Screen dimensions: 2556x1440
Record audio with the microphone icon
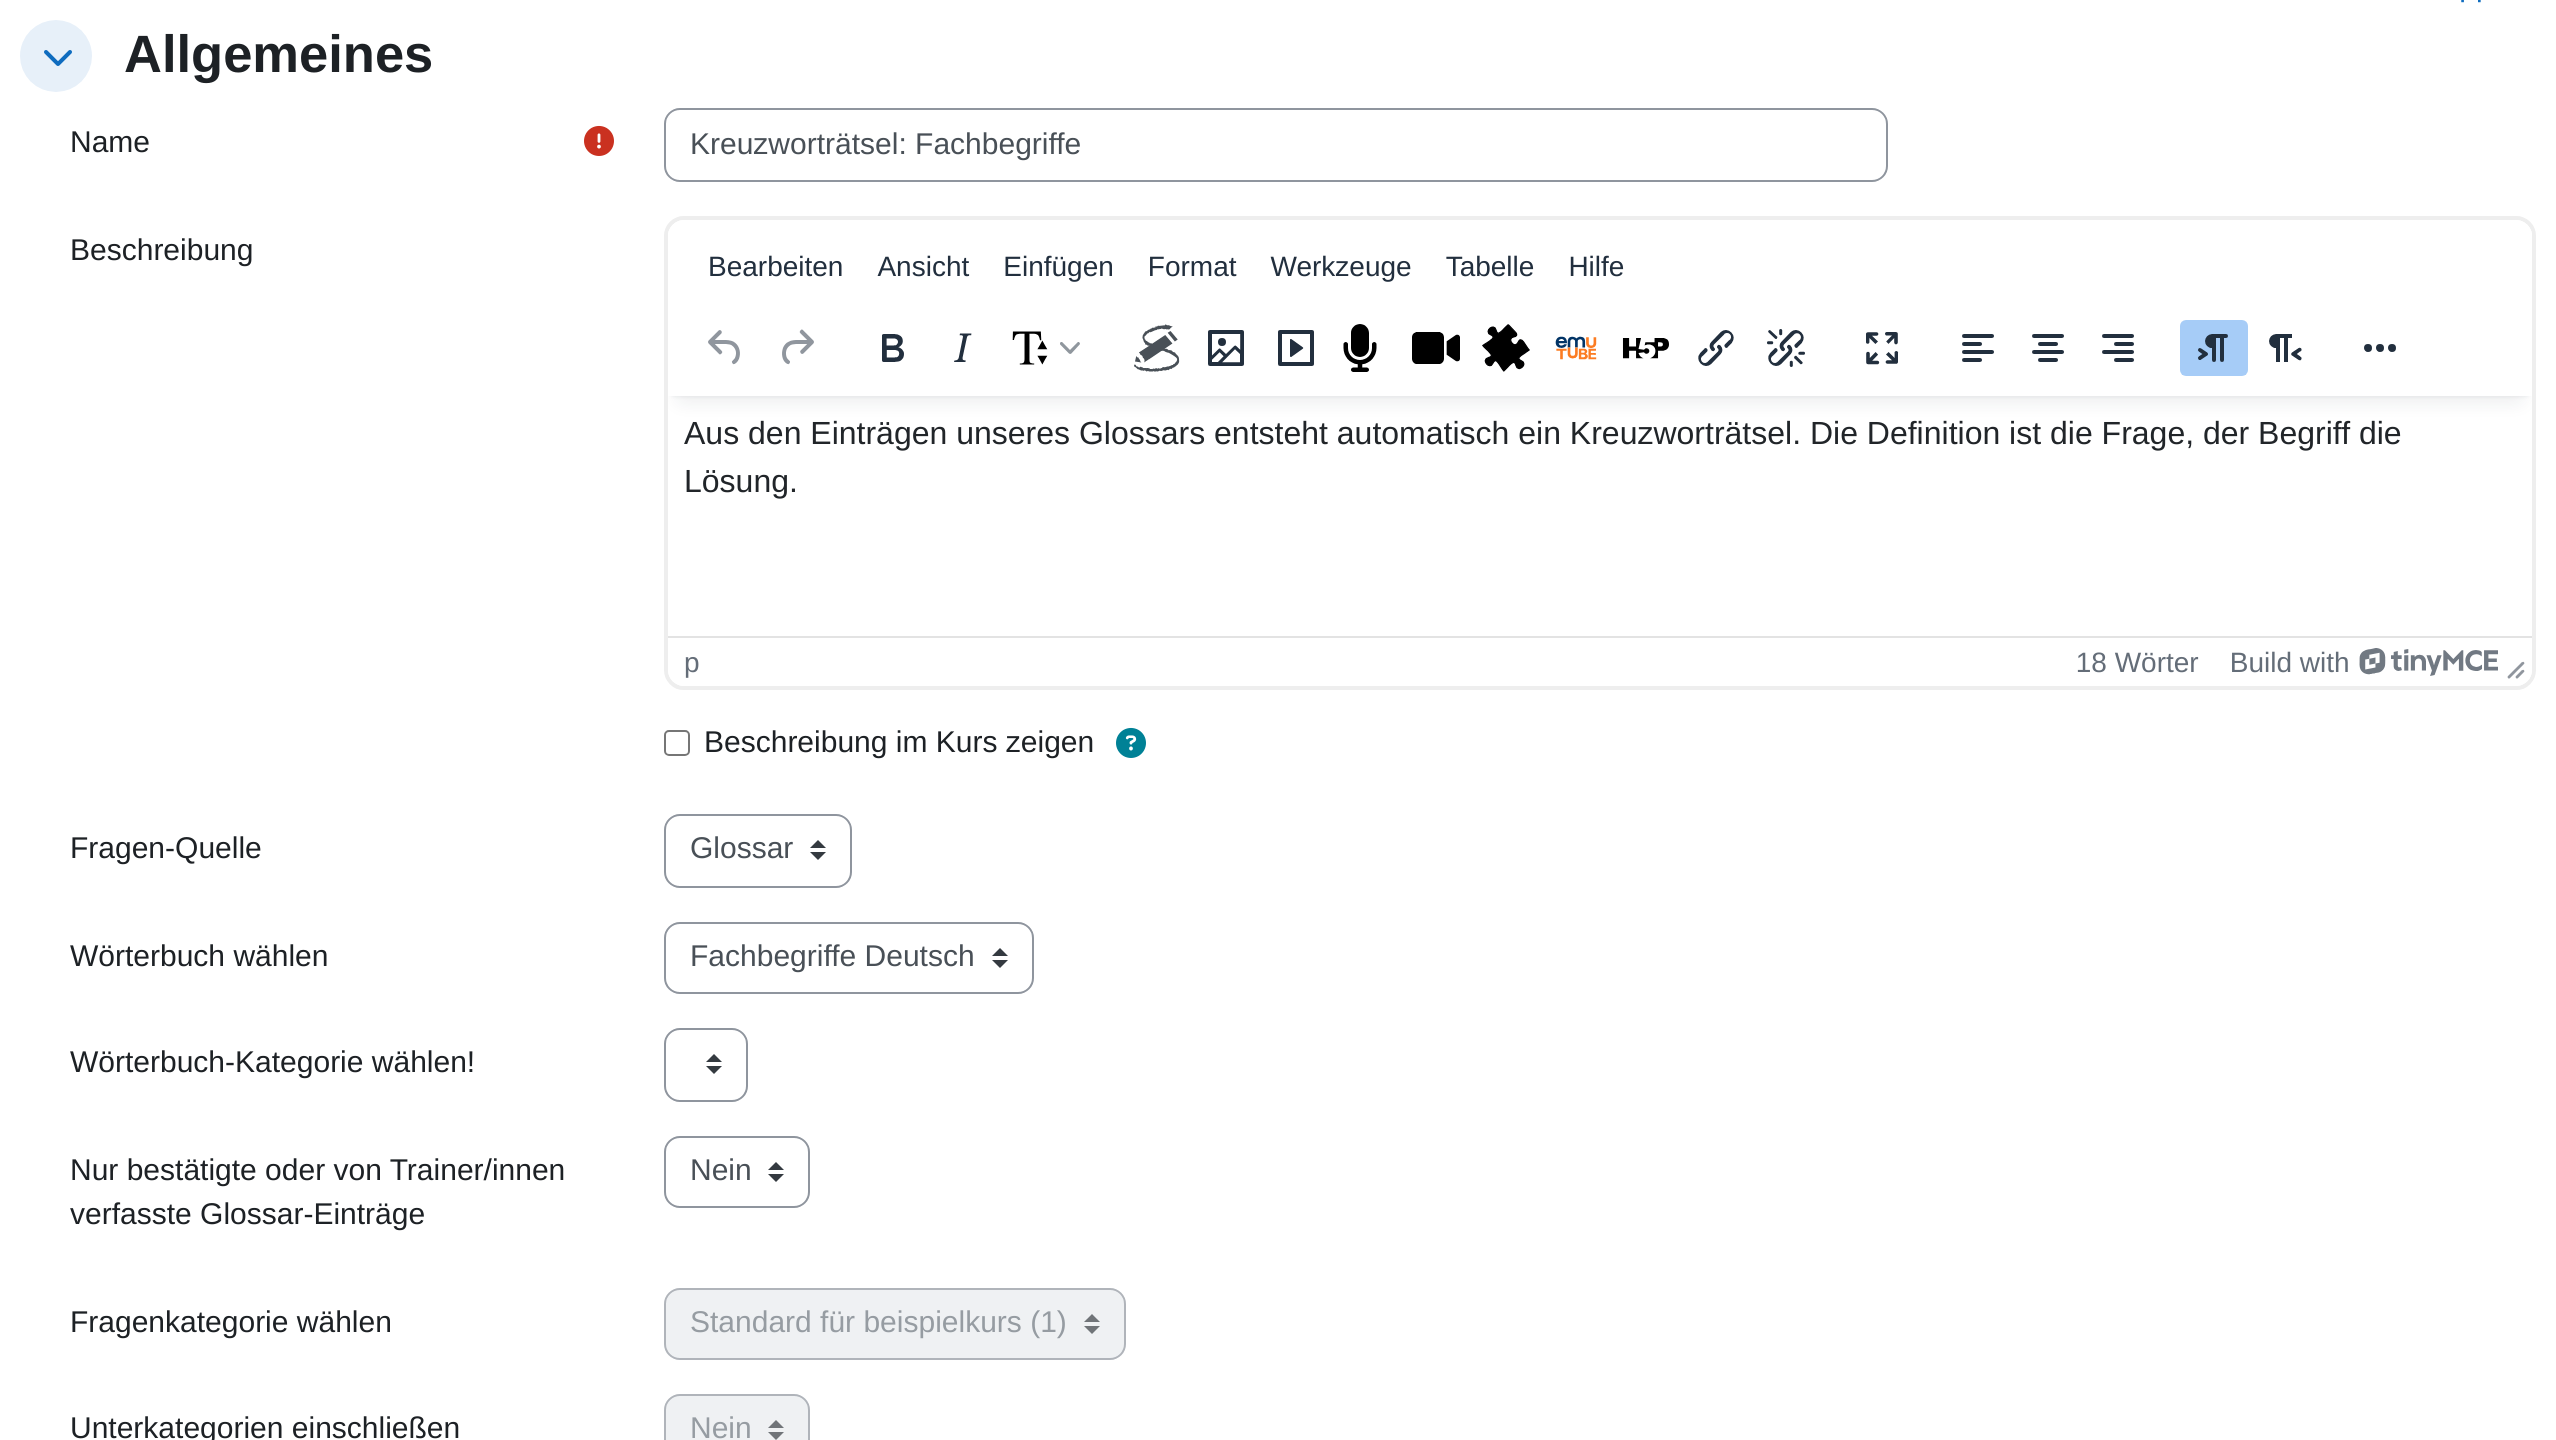click(x=1360, y=348)
